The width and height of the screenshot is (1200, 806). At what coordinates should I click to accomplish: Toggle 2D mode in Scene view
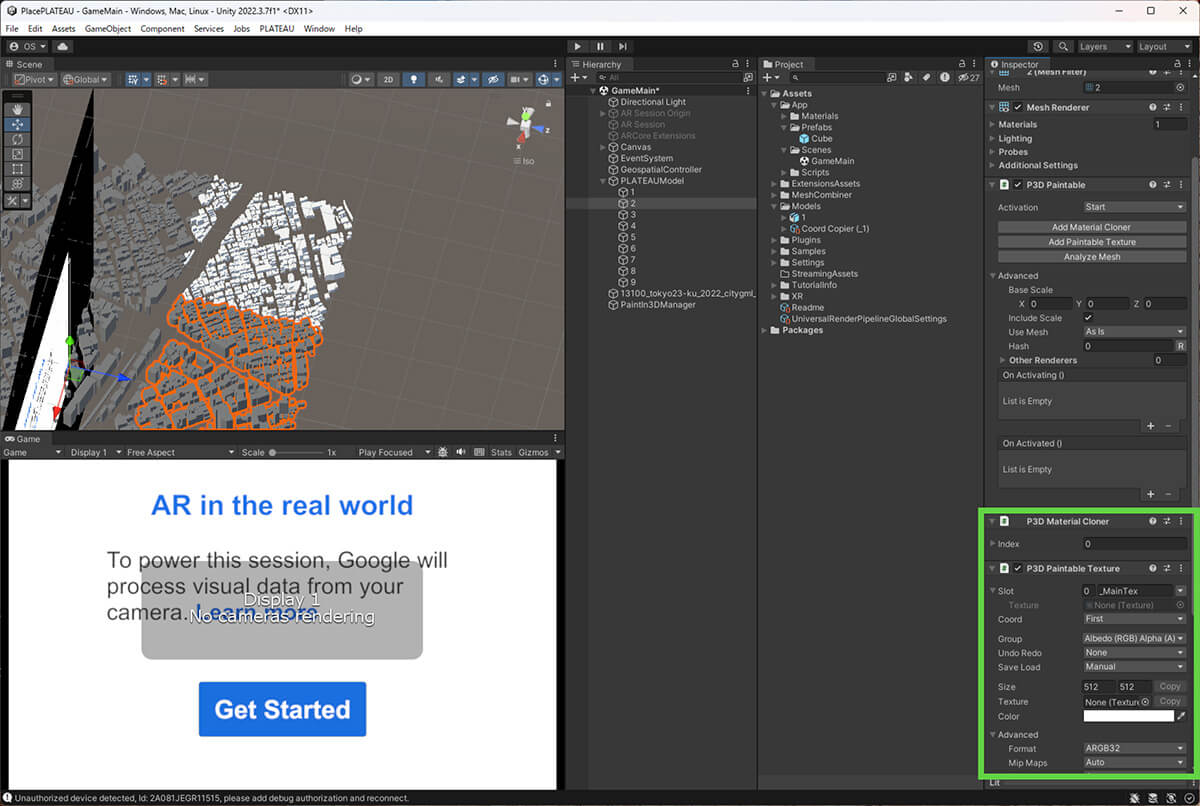coord(389,79)
